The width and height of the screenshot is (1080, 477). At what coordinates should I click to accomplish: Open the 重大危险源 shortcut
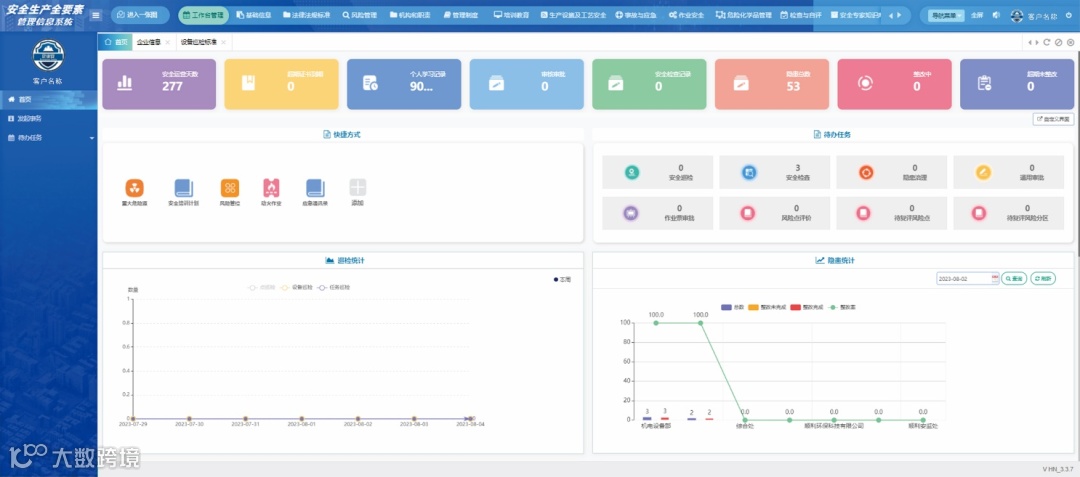pos(134,193)
